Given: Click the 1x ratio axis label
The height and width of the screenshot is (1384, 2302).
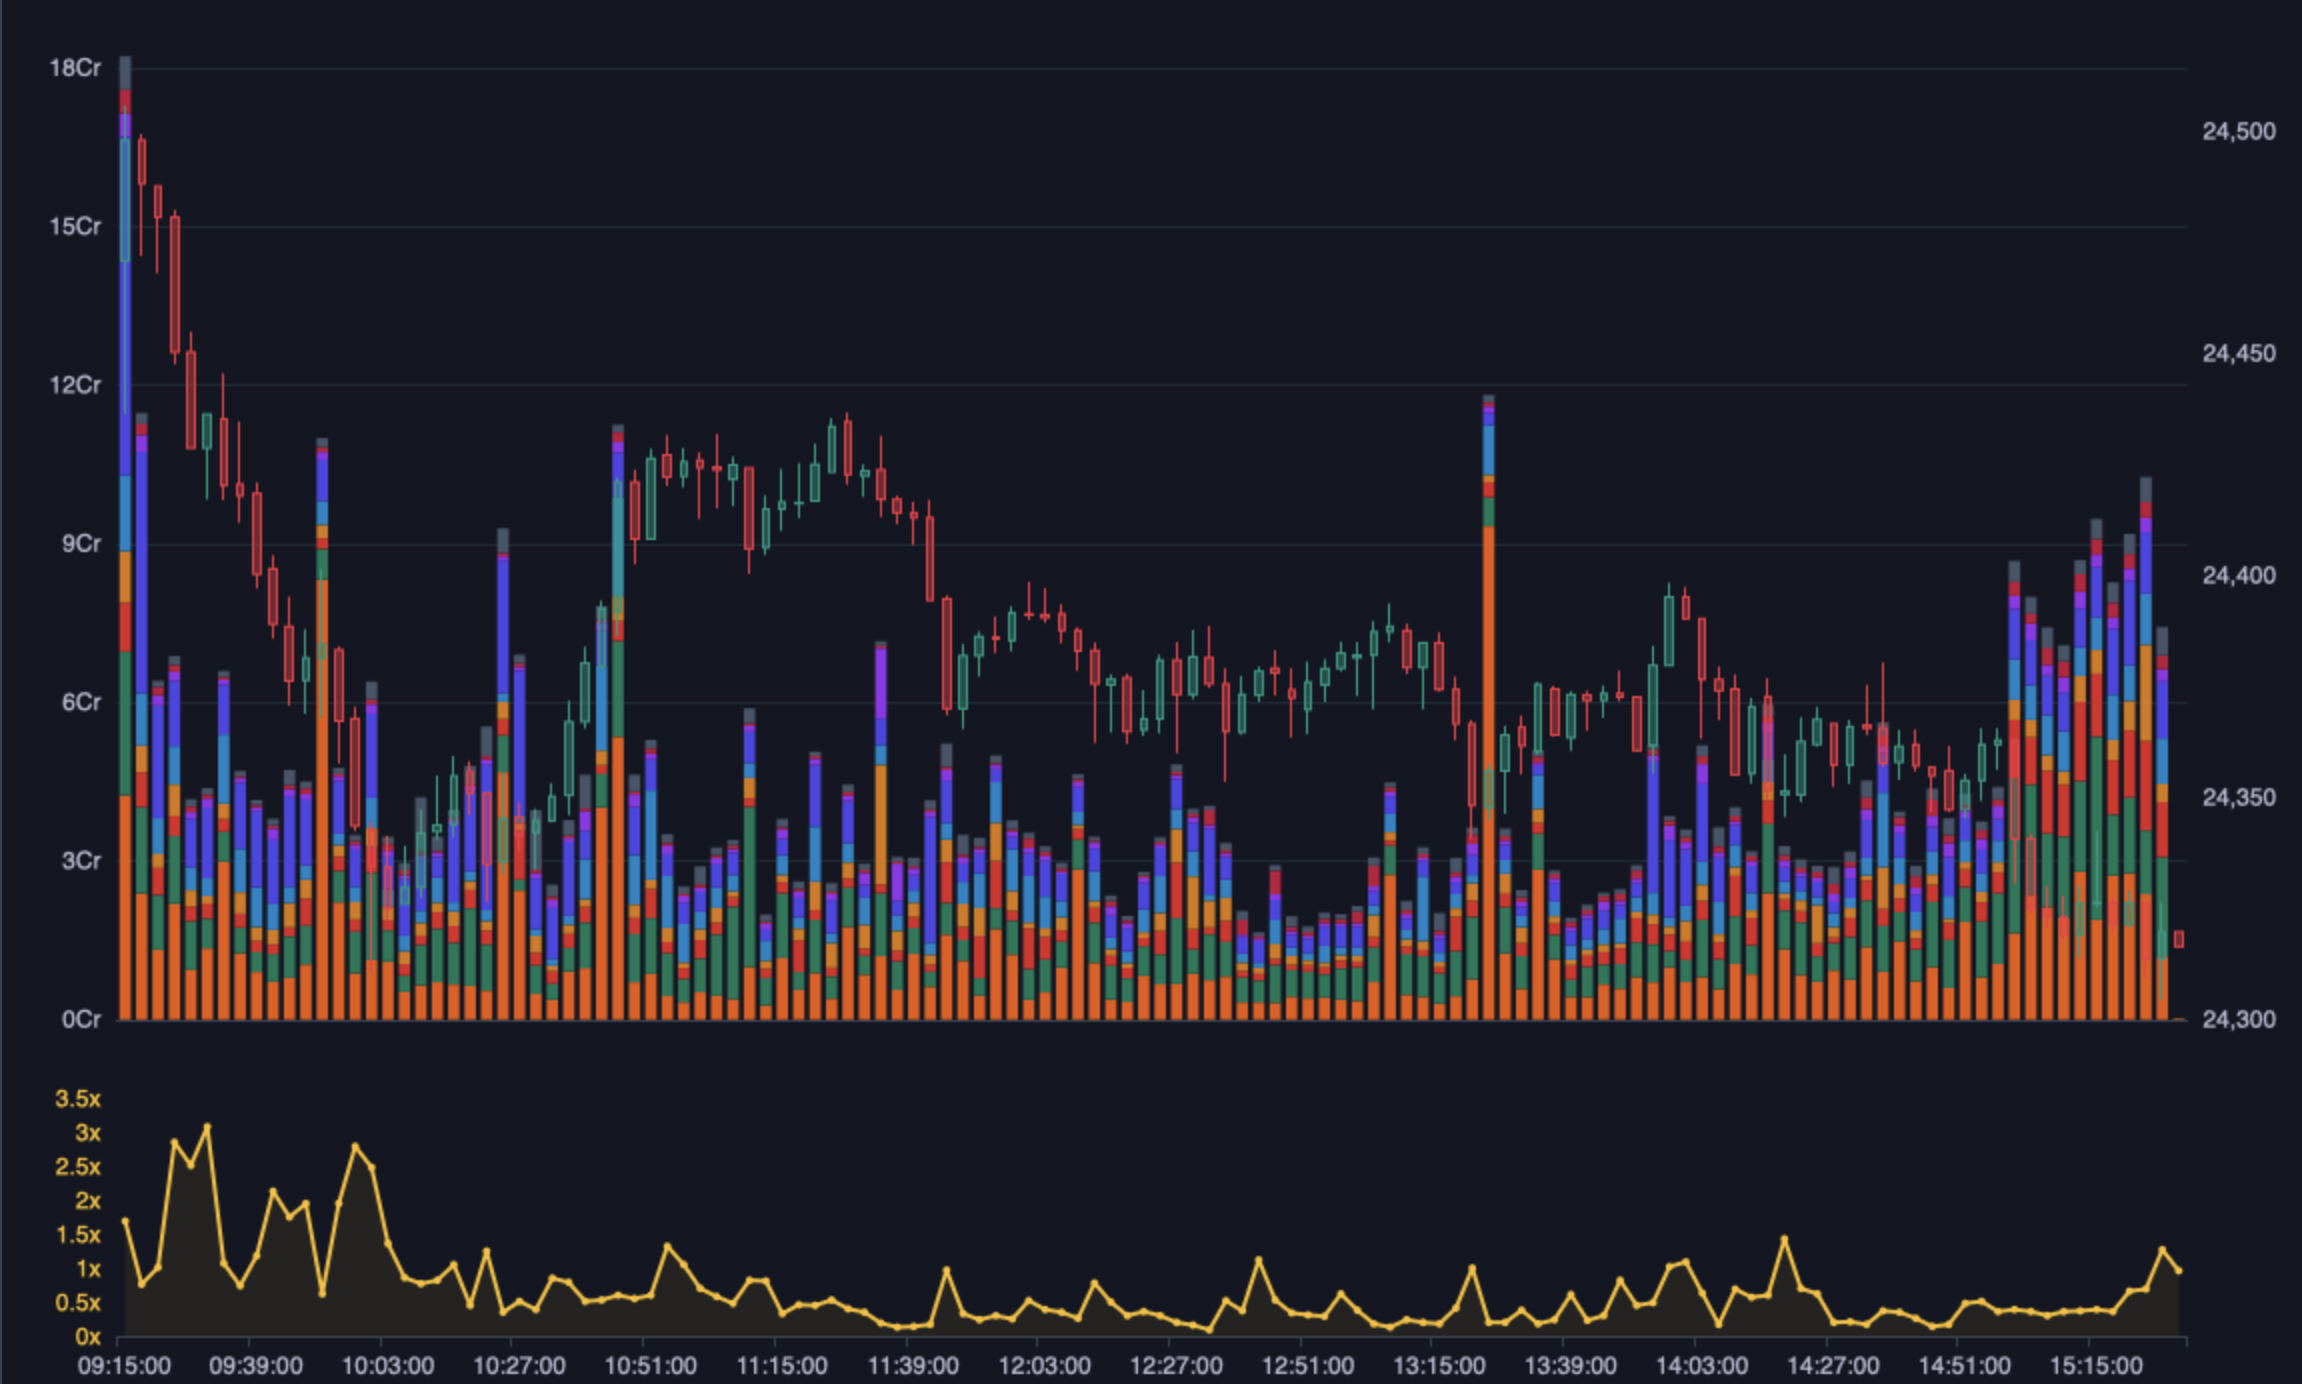Looking at the screenshot, I should [88, 1269].
